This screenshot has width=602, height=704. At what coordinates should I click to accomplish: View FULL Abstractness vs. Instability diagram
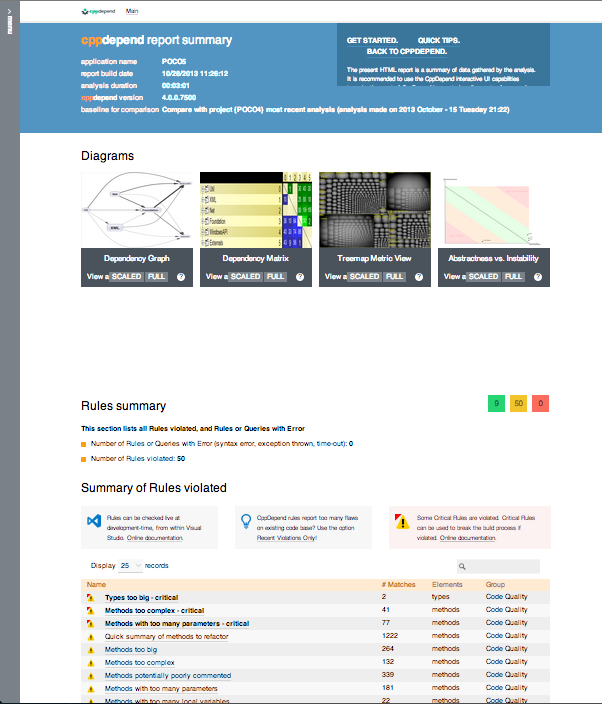pos(513,277)
